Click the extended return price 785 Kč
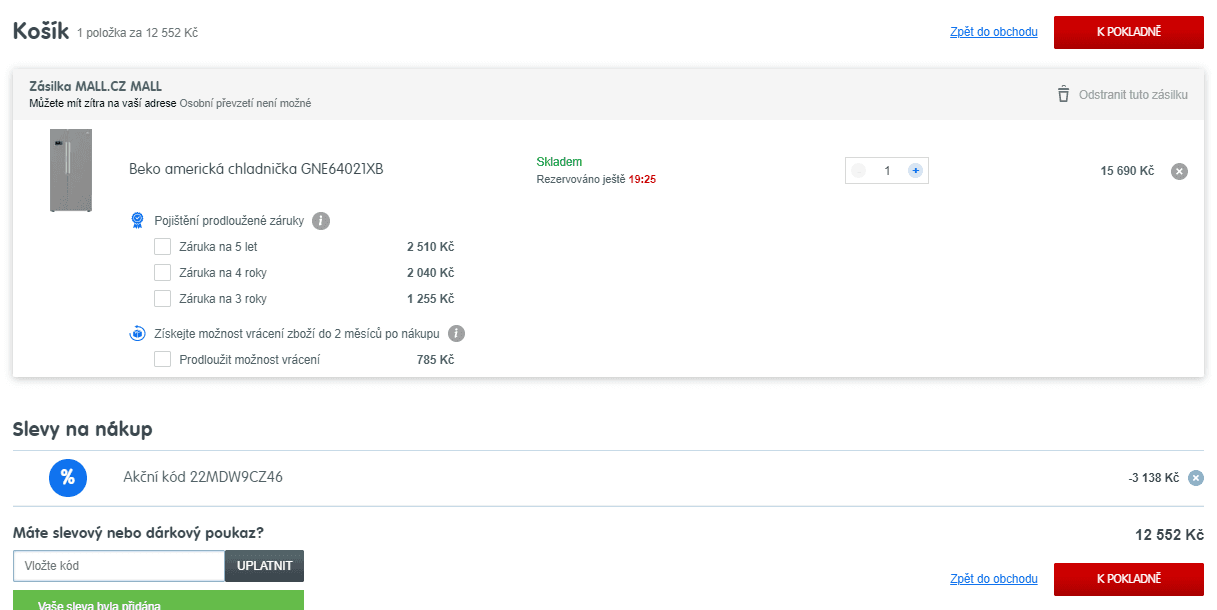This screenshot has width=1217, height=610. pyautogui.click(x=435, y=359)
